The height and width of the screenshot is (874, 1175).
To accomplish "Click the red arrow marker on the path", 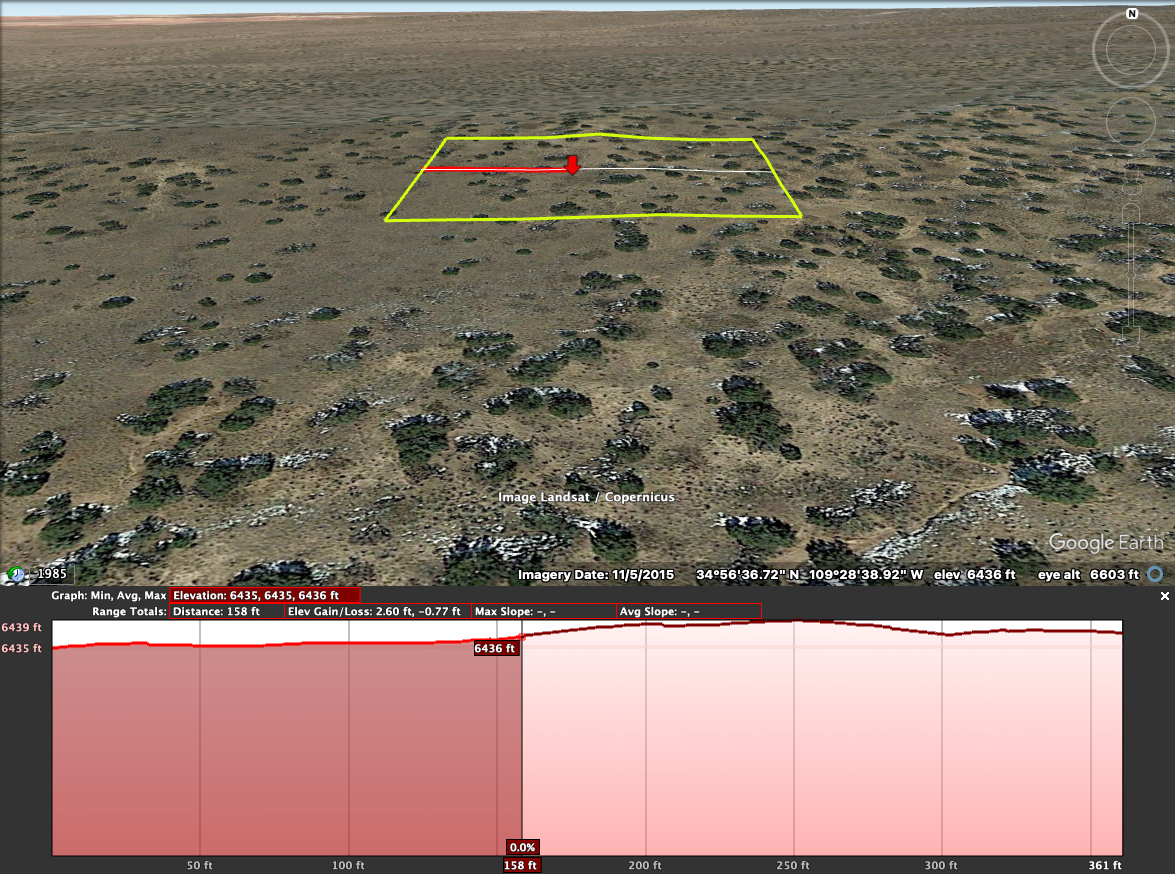I will pyautogui.click(x=573, y=165).
